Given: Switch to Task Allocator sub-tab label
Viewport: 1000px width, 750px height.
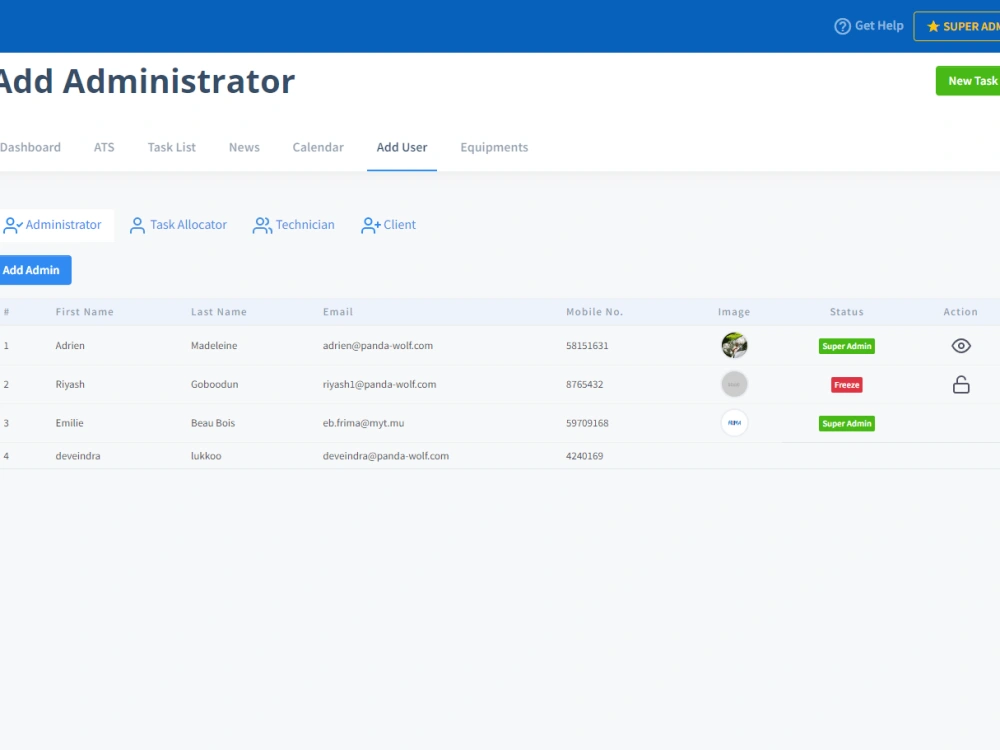Looking at the screenshot, I should pyautogui.click(x=188, y=224).
